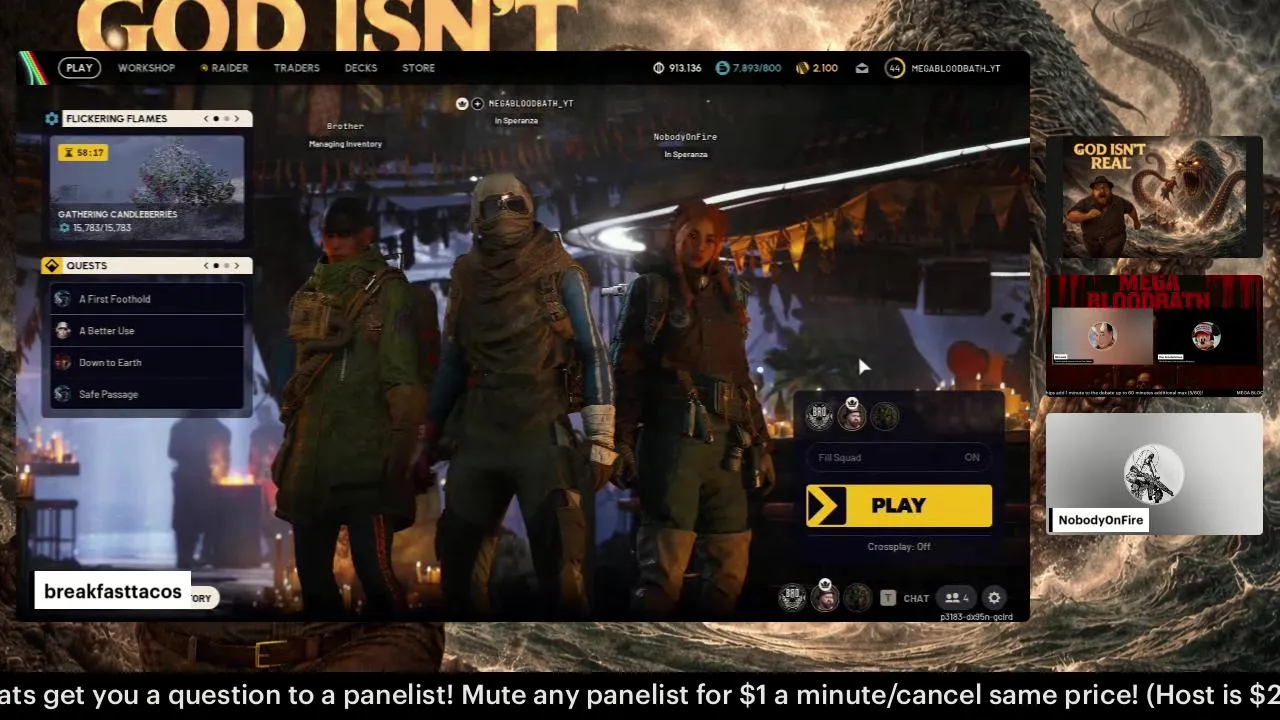
Task: Click the gold token icon beside 2,100
Action: [802, 68]
